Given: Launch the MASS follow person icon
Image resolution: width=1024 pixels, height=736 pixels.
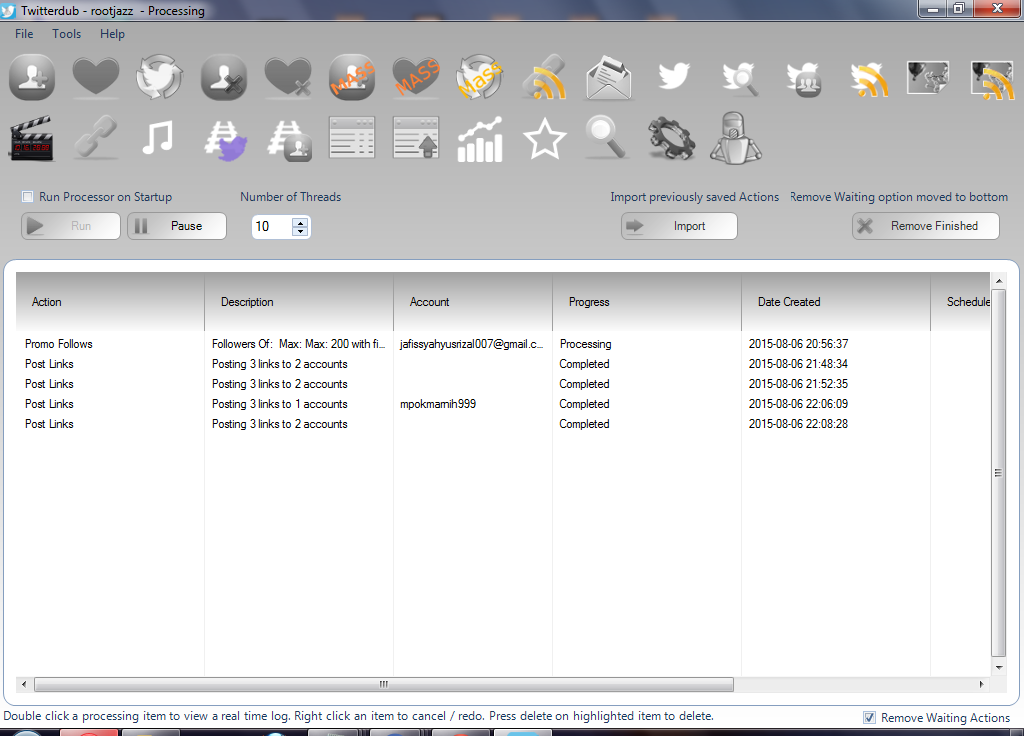Looking at the screenshot, I should 352,77.
